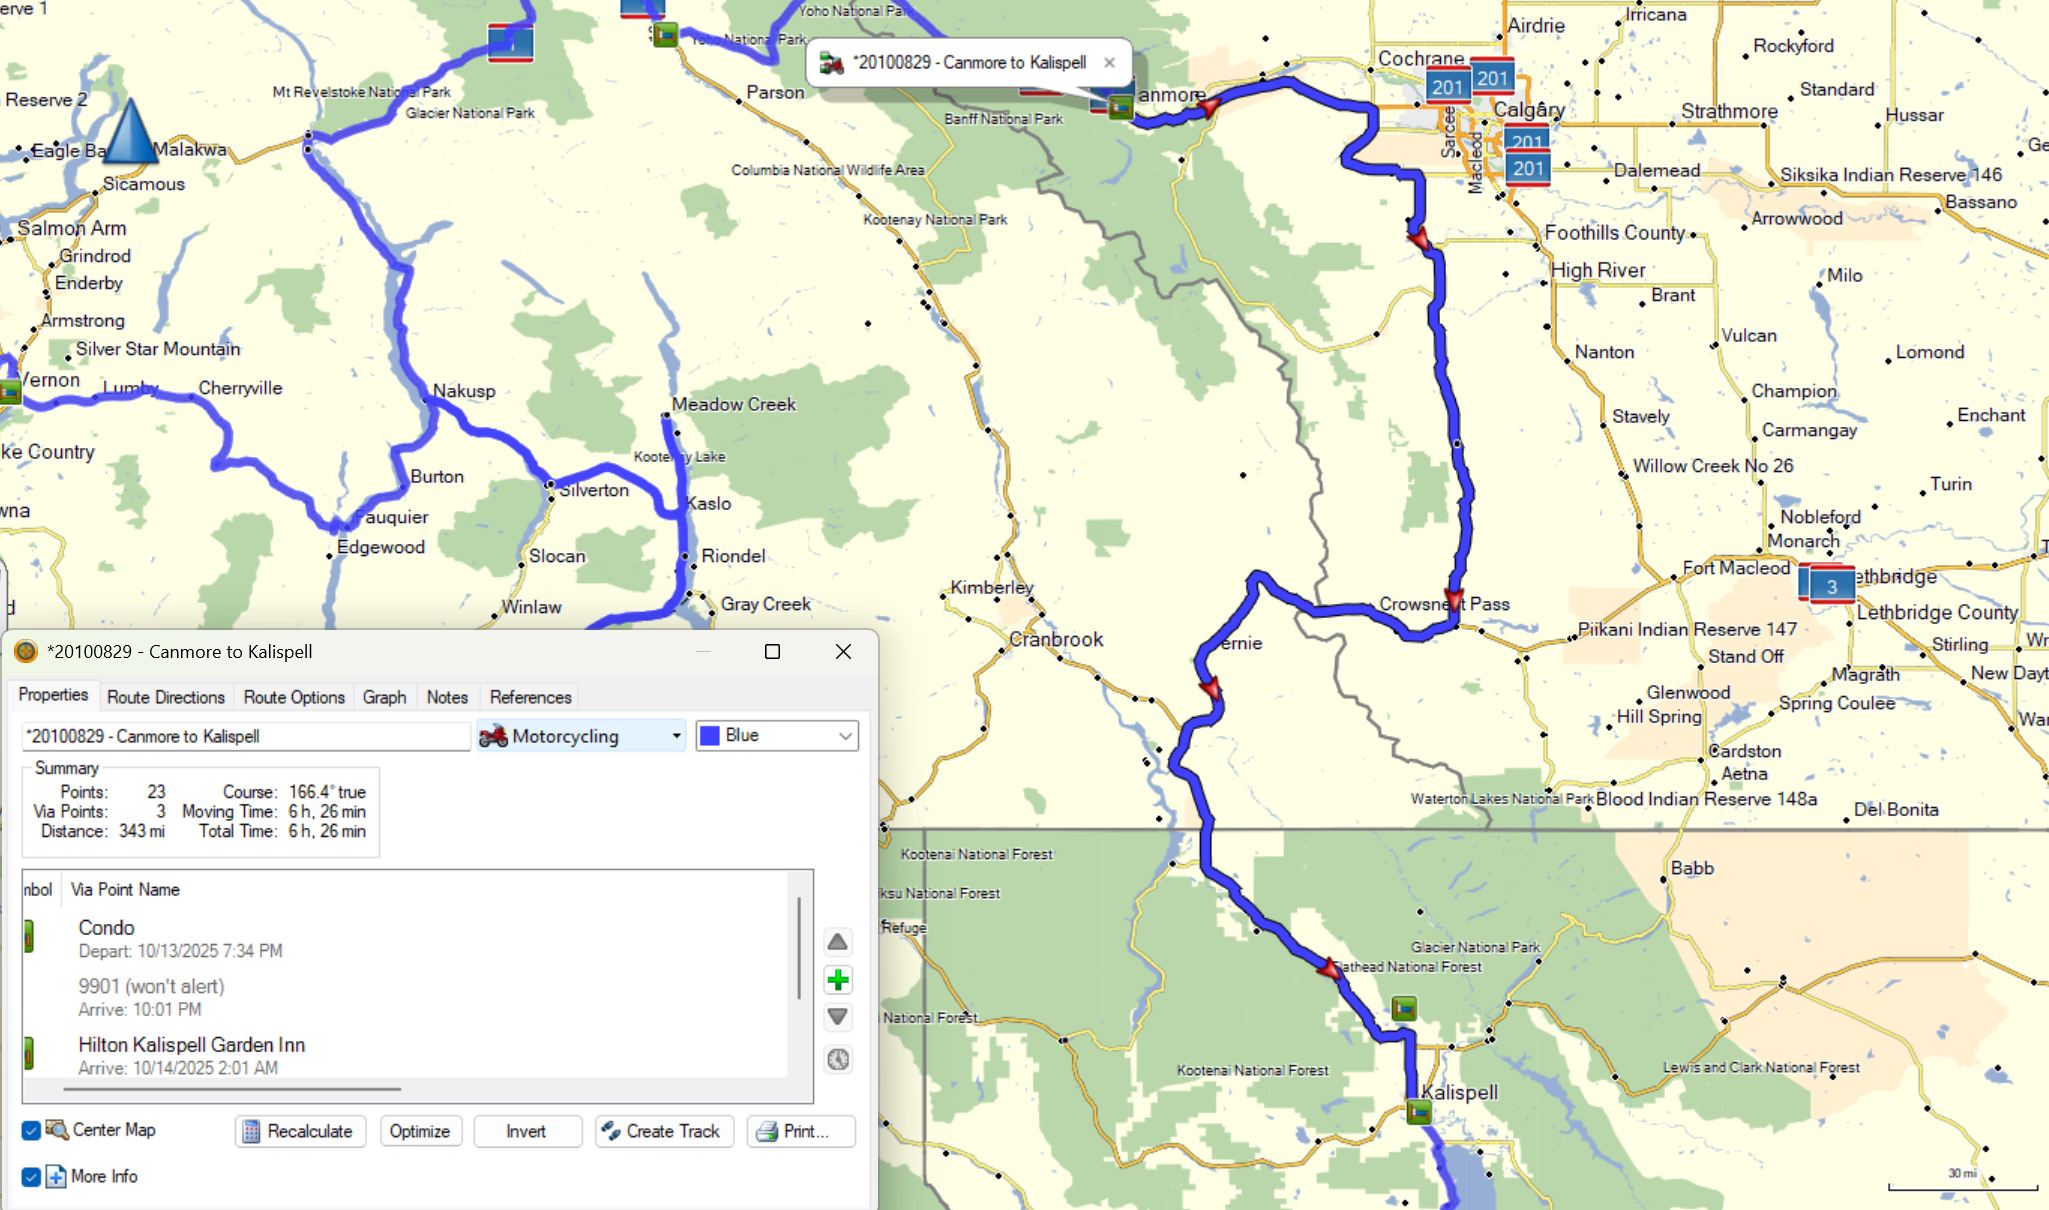Click the waypoint flag icon at Kalispell
This screenshot has width=2049, height=1210.
(x=1418, y=1112)
